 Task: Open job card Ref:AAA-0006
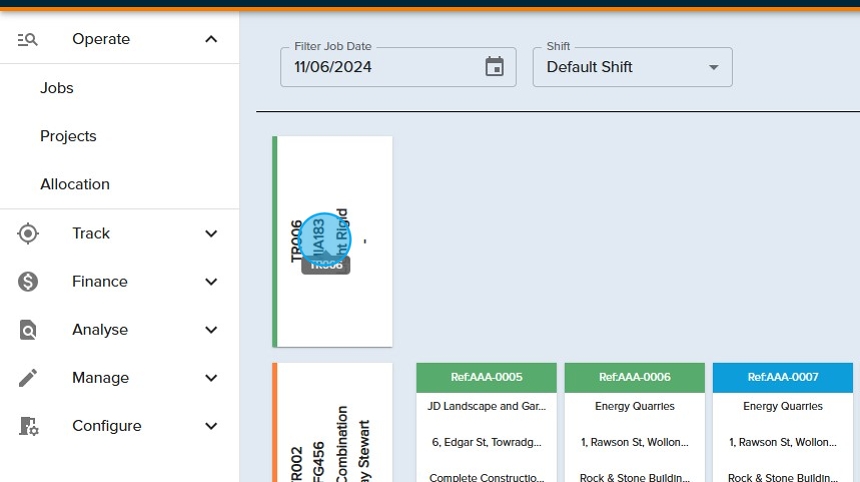coord(634,377)
